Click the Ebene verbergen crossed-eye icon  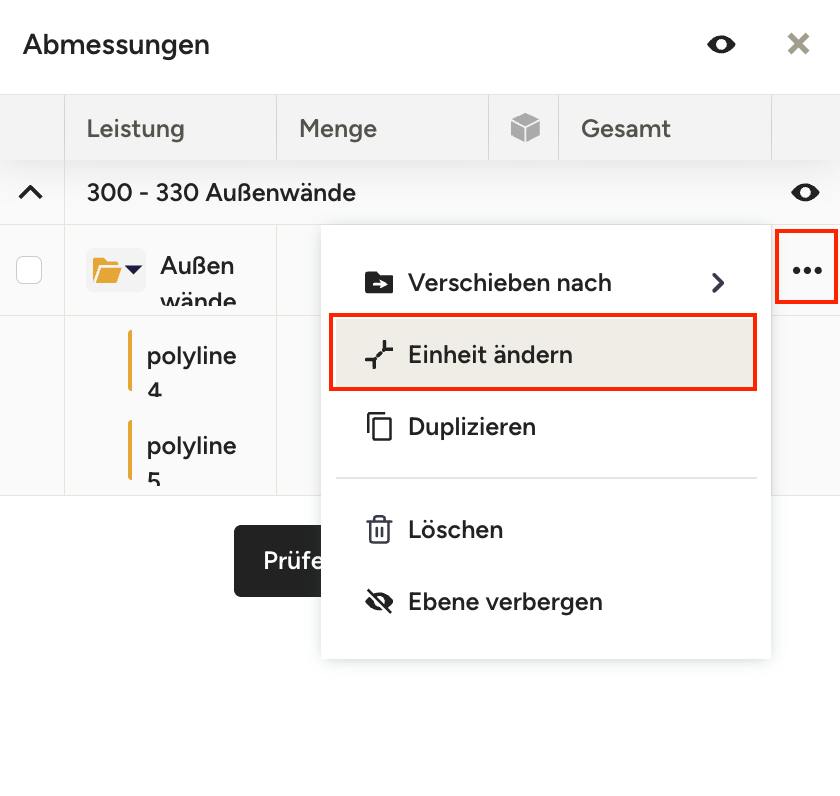[x=379, y=602]
